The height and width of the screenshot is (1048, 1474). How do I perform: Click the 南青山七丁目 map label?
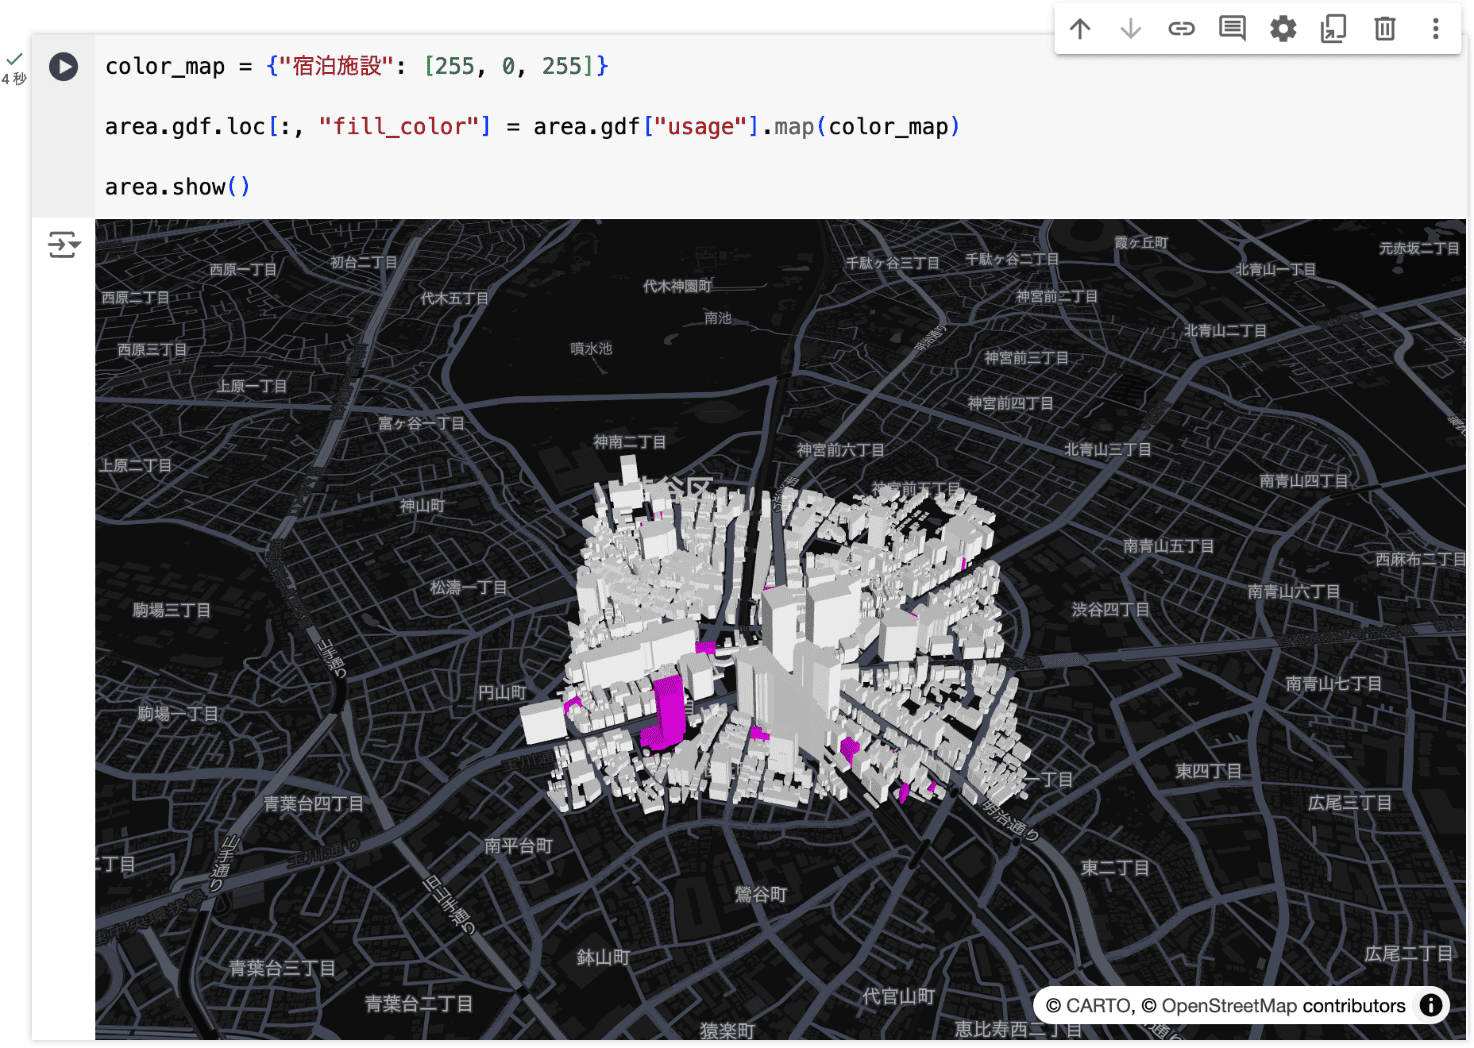(1333, 684)
